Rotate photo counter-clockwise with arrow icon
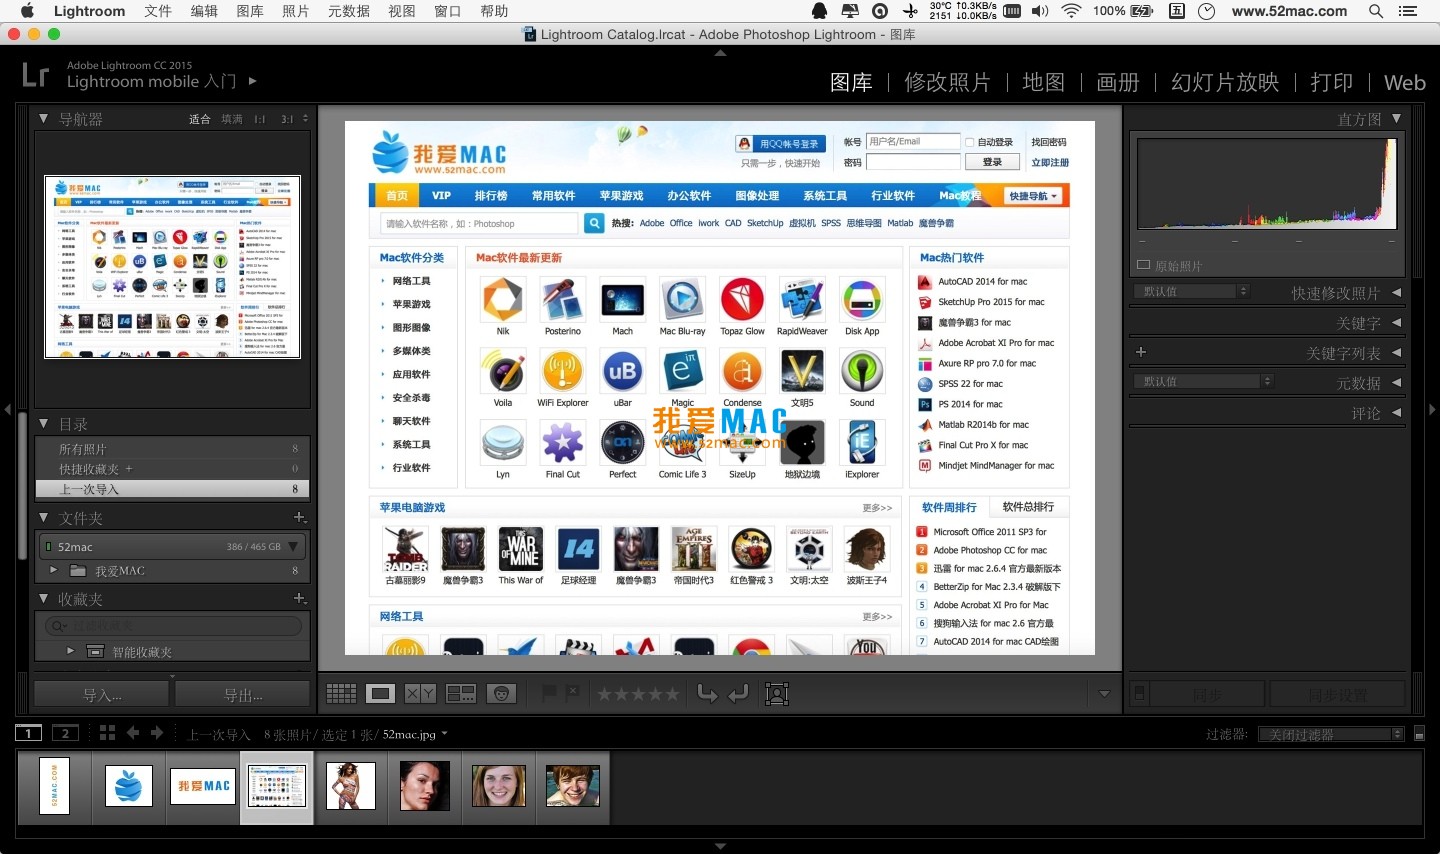 [707, 693]
